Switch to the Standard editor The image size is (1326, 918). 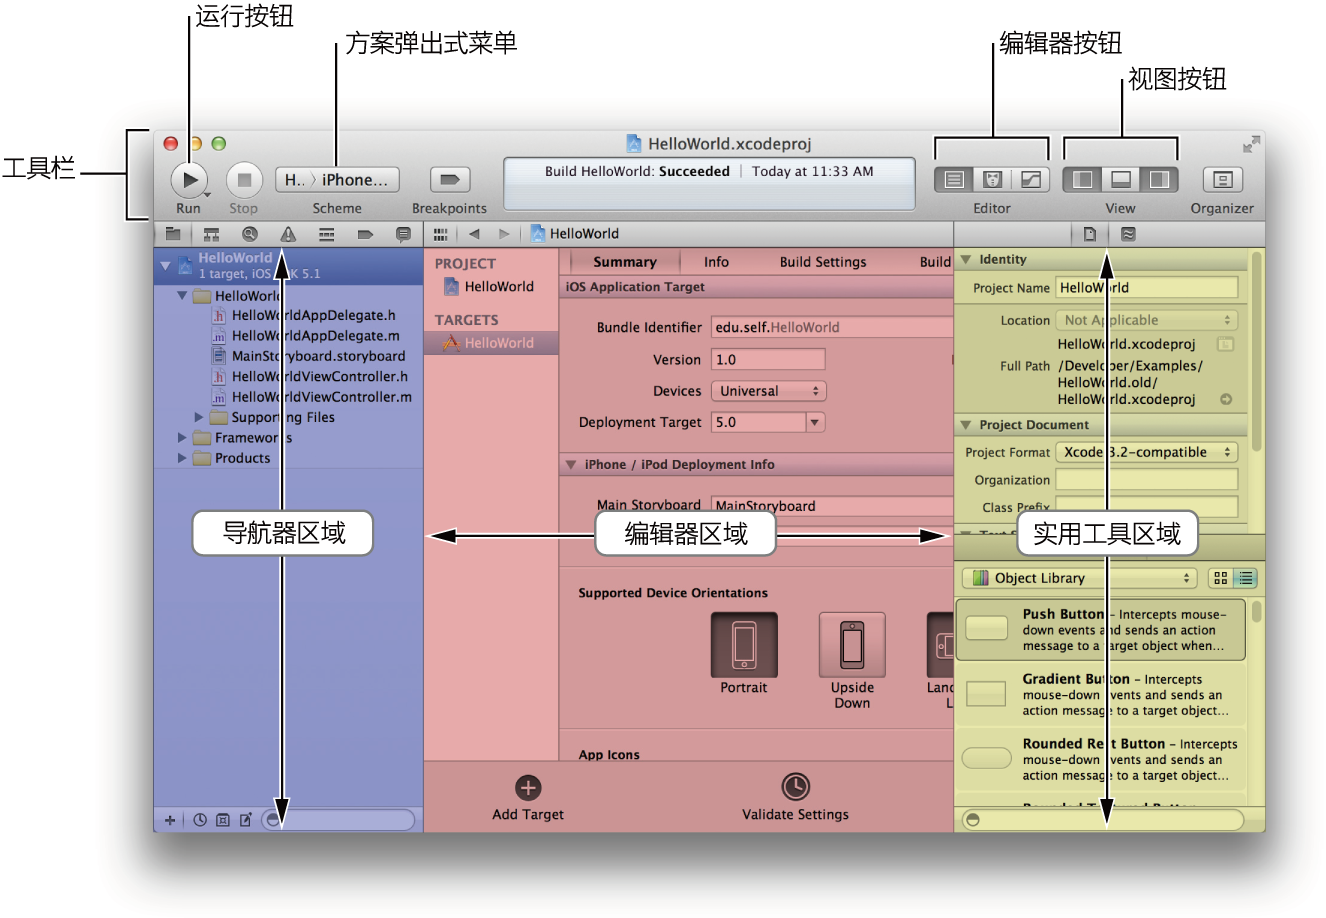click(x=954, y=180)
